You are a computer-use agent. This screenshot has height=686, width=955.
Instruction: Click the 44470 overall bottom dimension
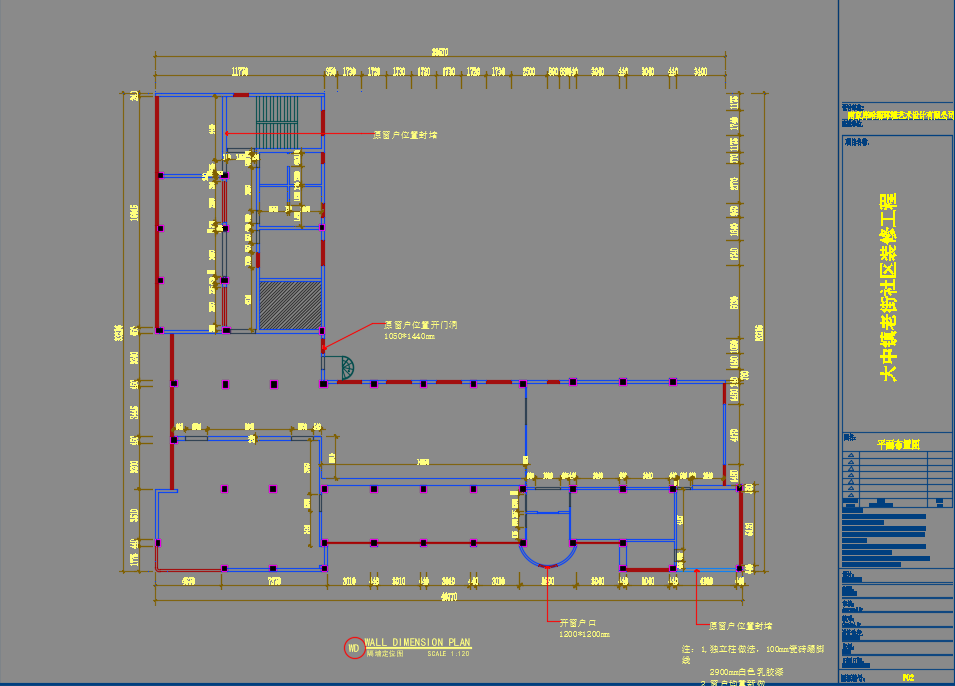click(x=448, y=598)
